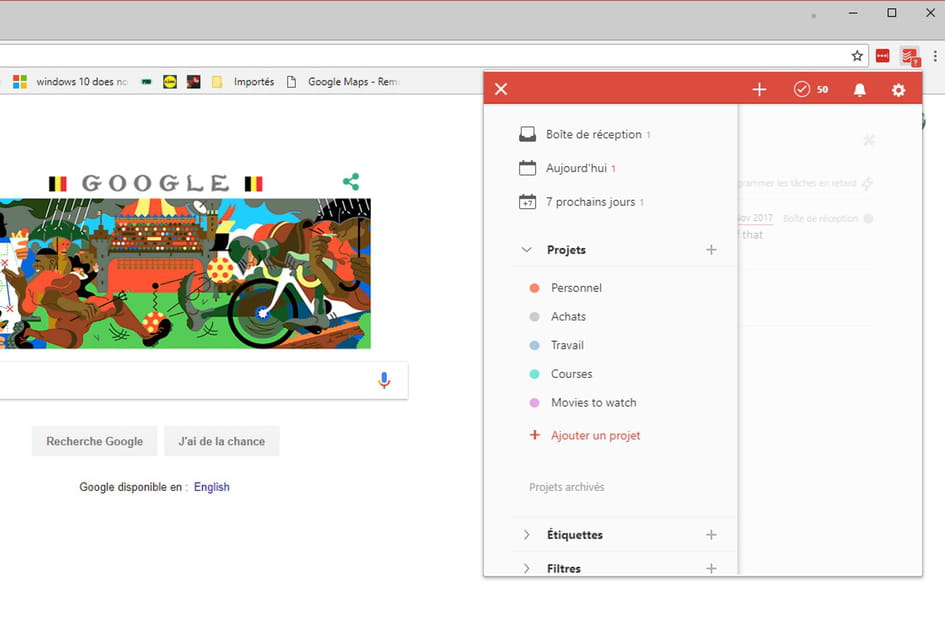Open the Importés bookmarks folder
Screen dimensions: 945x630
243,81
